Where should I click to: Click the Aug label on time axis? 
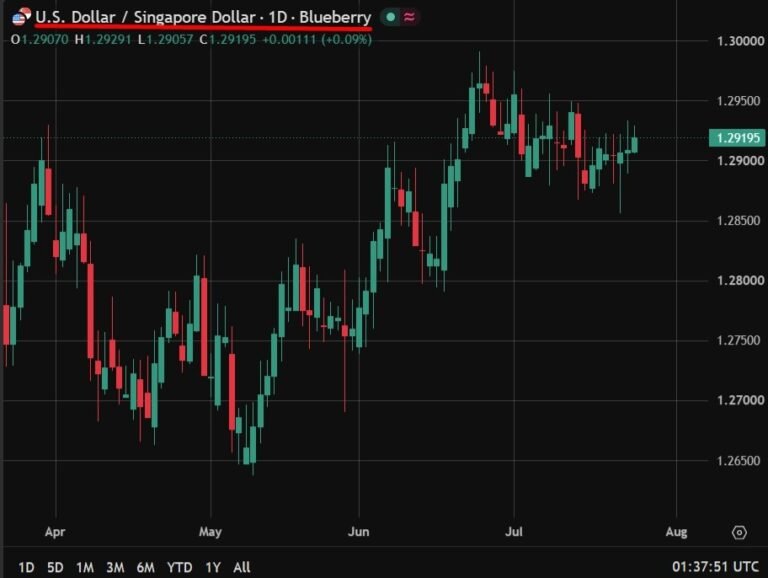tap(676, 532)
